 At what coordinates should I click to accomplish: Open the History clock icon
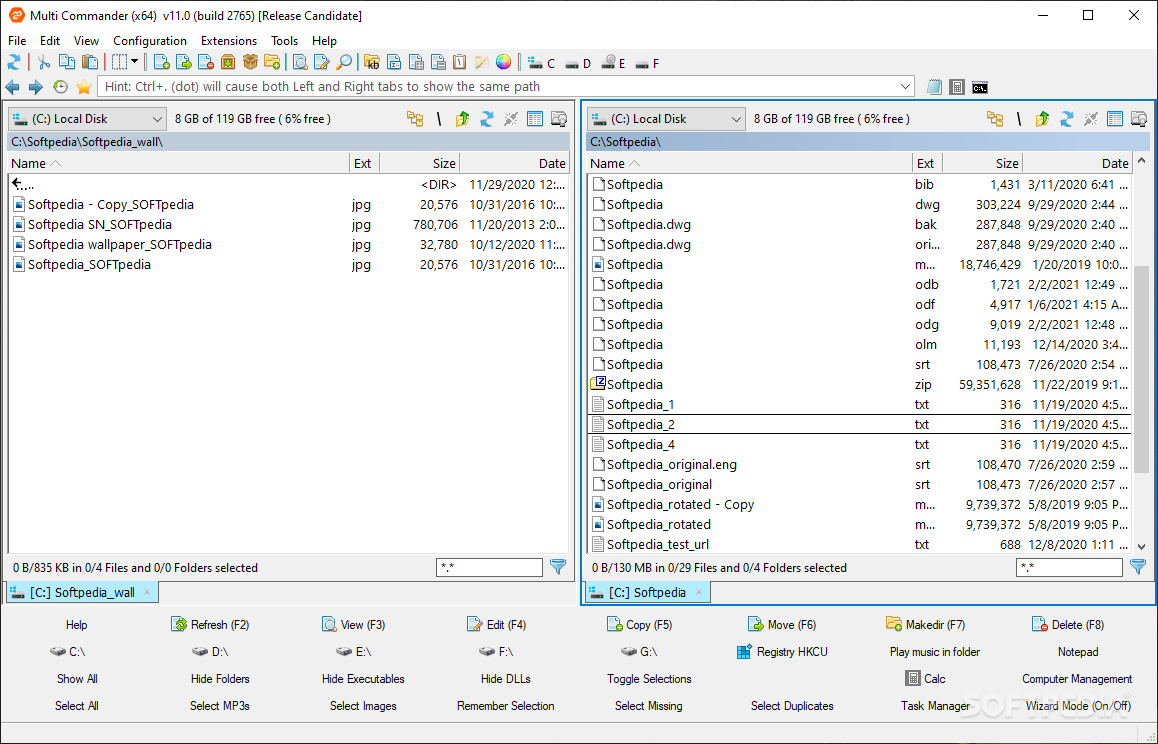pyautogui.click(x=60, y=87)
